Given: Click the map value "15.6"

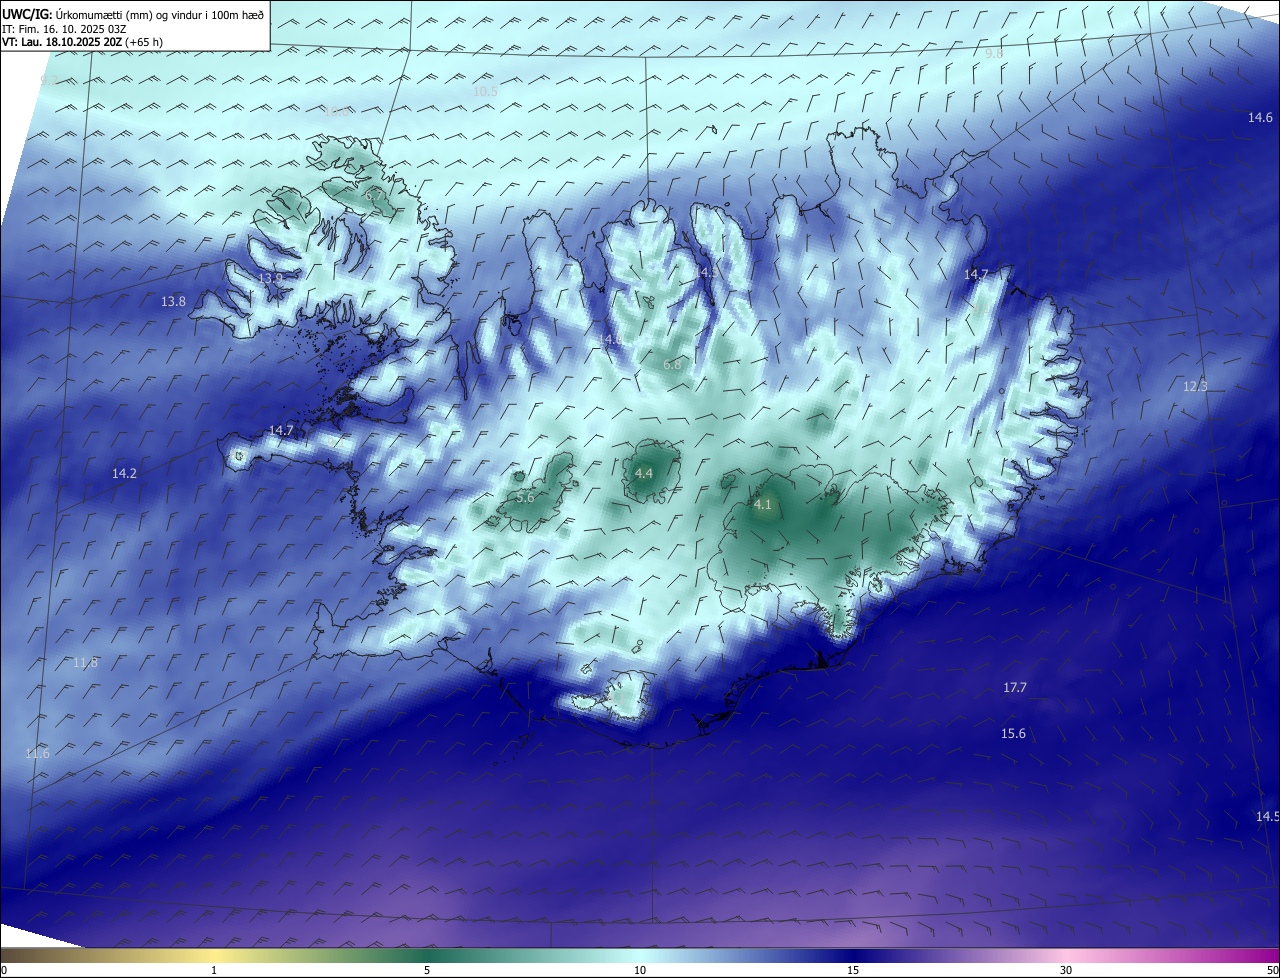Looking at the screenshot, I should click(x=1013, y=734).
